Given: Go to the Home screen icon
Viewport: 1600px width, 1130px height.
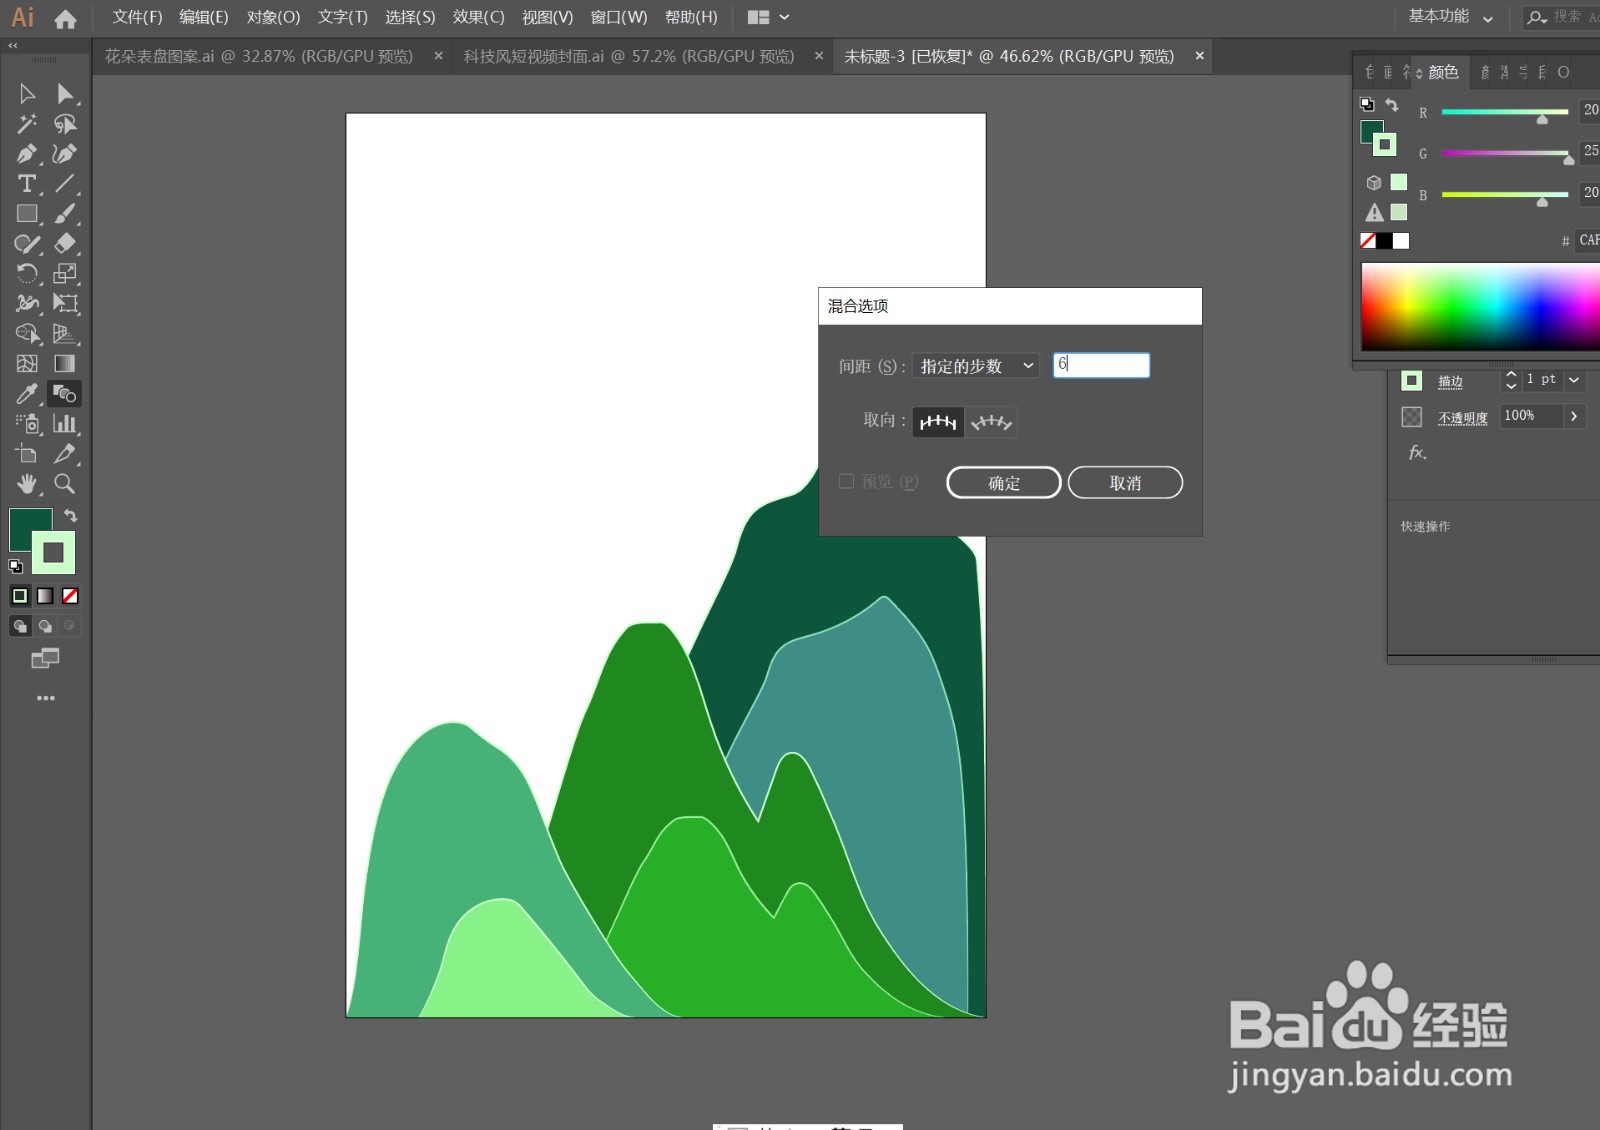Looking at the screenshot, I should tap(66, 18).
